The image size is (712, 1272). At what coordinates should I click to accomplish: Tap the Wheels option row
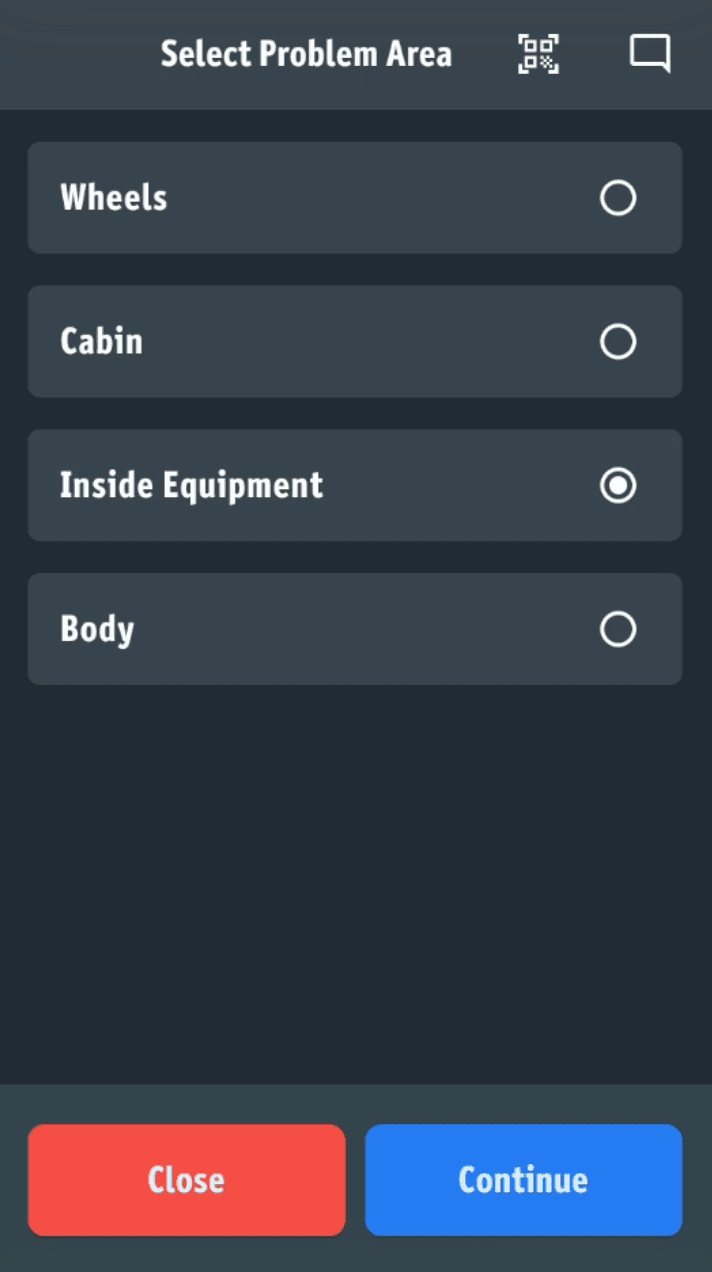coord(355,198)
